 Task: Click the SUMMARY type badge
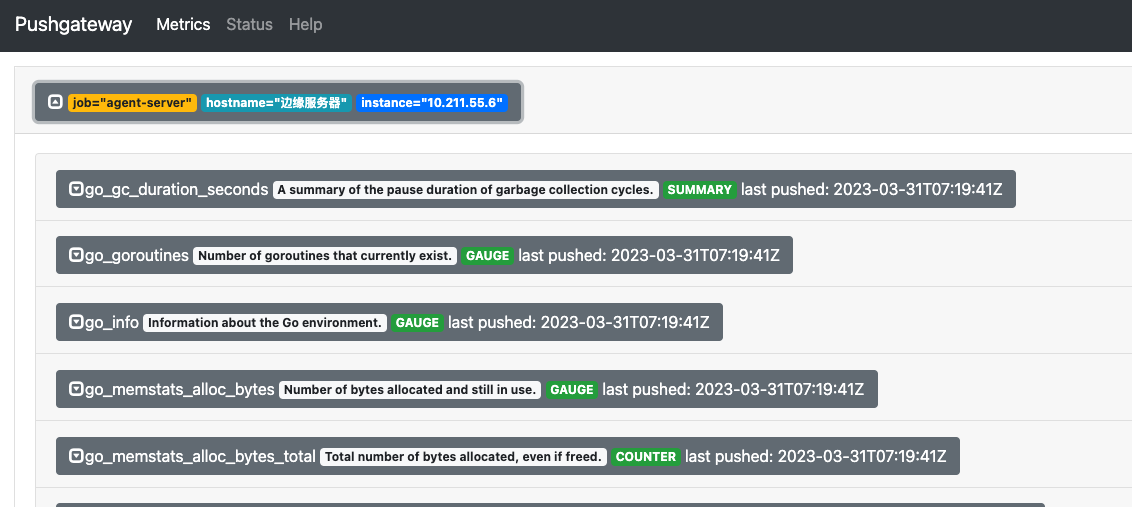coord(700,190)
